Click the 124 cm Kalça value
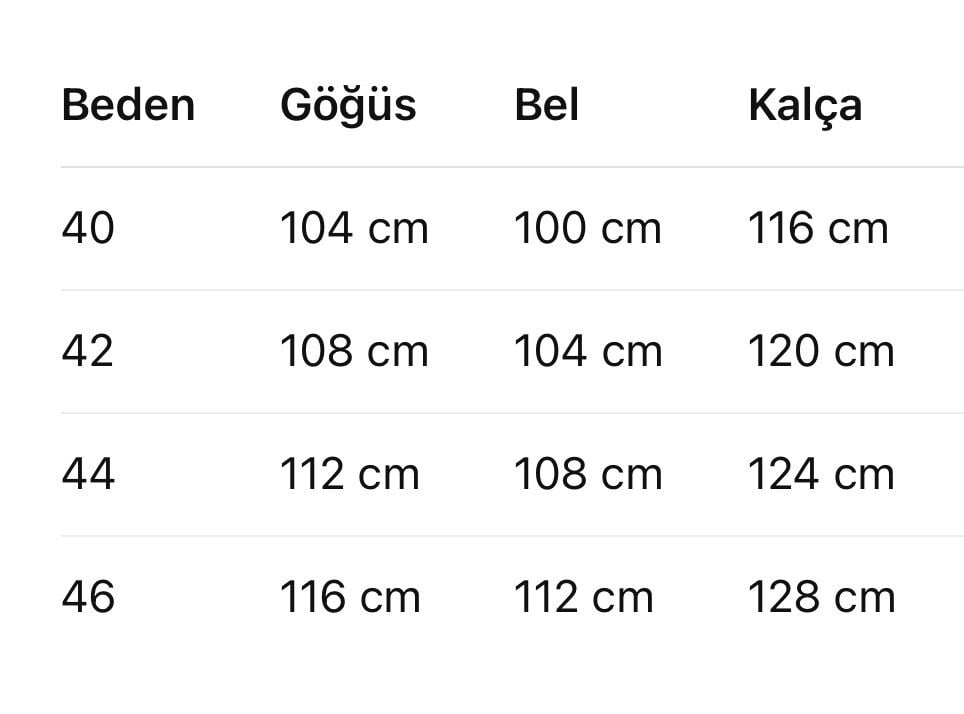The width and height of the screenshot is (964, 714). (821, 474)
